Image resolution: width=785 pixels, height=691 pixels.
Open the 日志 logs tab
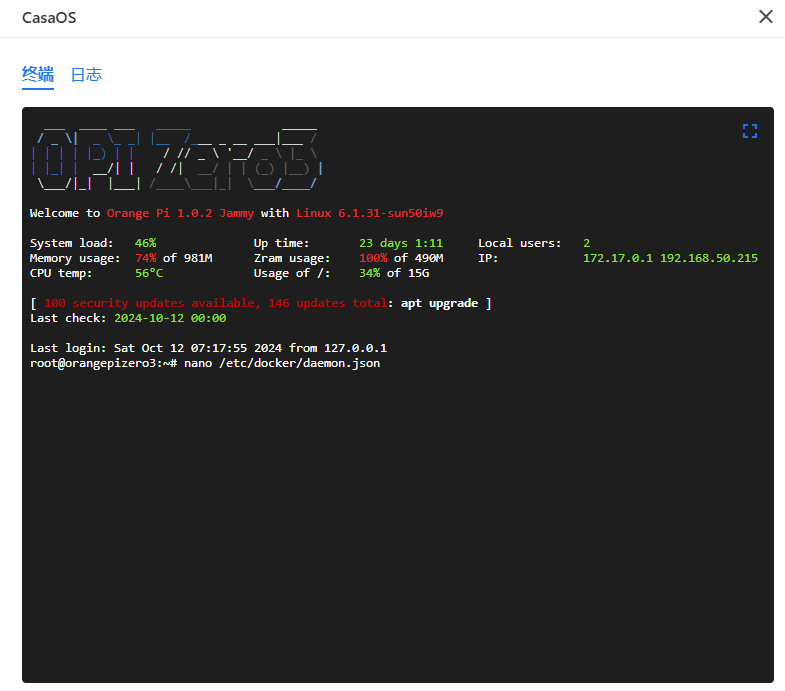coord(86,75)
